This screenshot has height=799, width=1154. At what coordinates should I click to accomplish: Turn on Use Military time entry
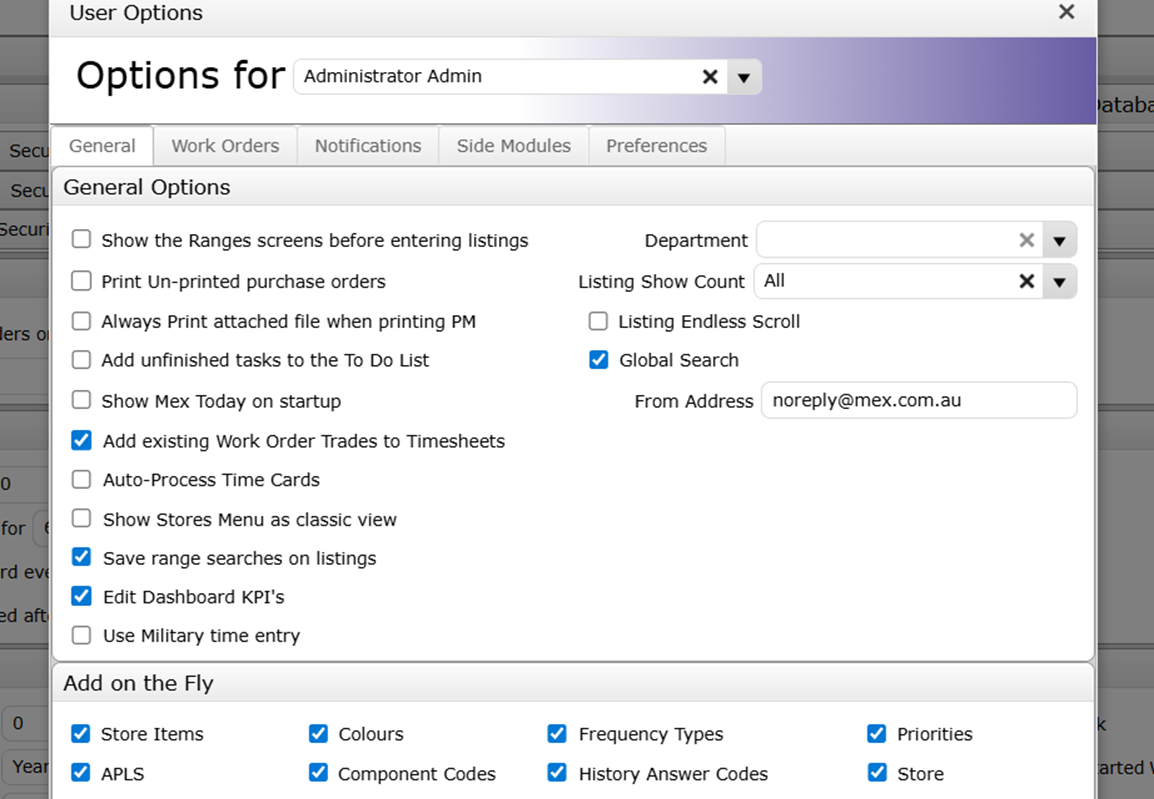pyautogui.click(x=82, y=636)
